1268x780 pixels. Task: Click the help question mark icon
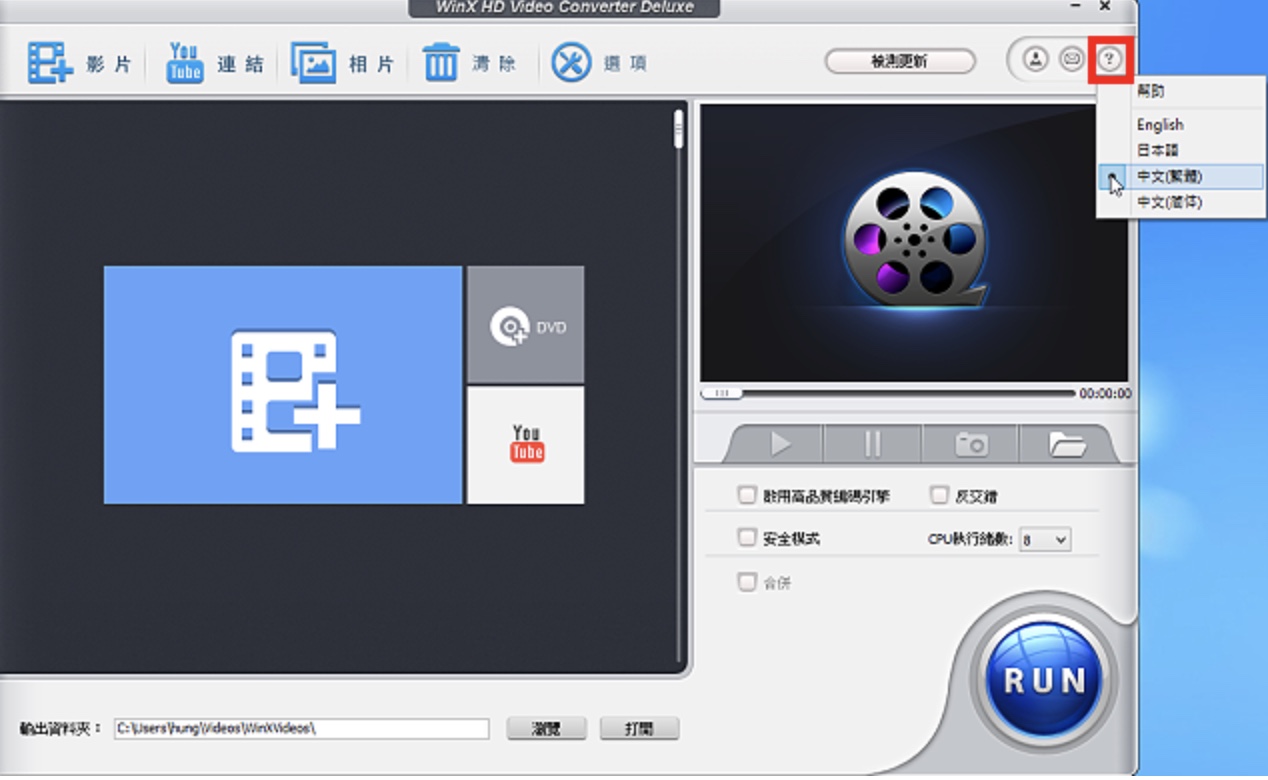1109,60
